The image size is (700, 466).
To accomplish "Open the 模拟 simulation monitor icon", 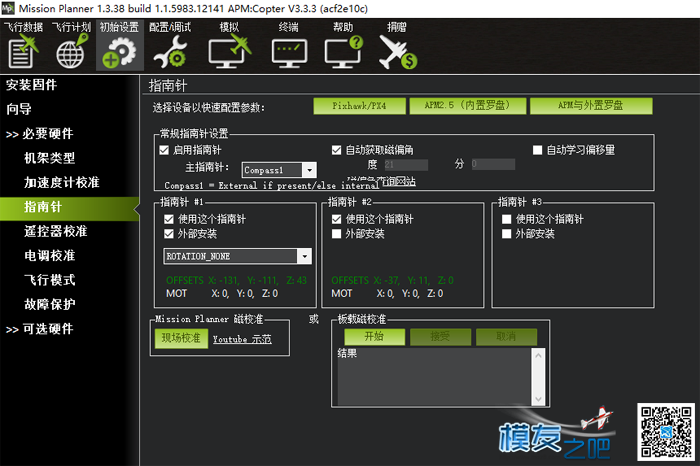I will coord(229,46).
